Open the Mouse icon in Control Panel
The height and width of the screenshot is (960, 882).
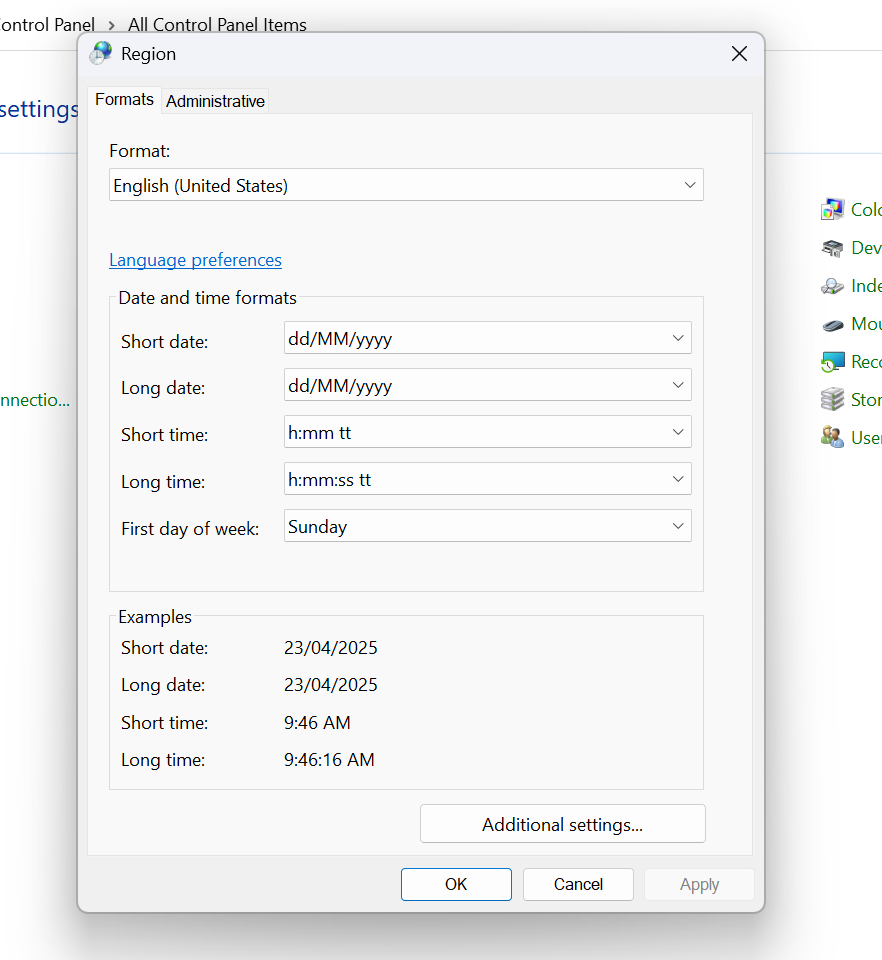(832, 324)
